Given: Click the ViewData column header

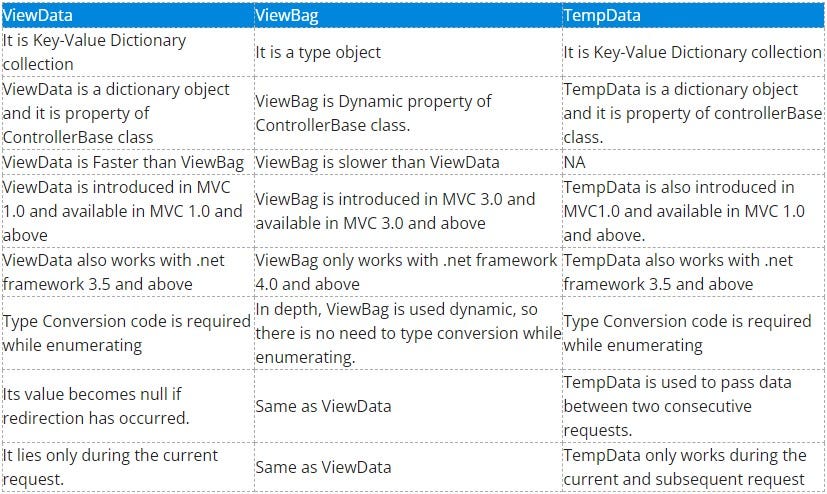Looking at the screenshot, I should click(128, 15).
